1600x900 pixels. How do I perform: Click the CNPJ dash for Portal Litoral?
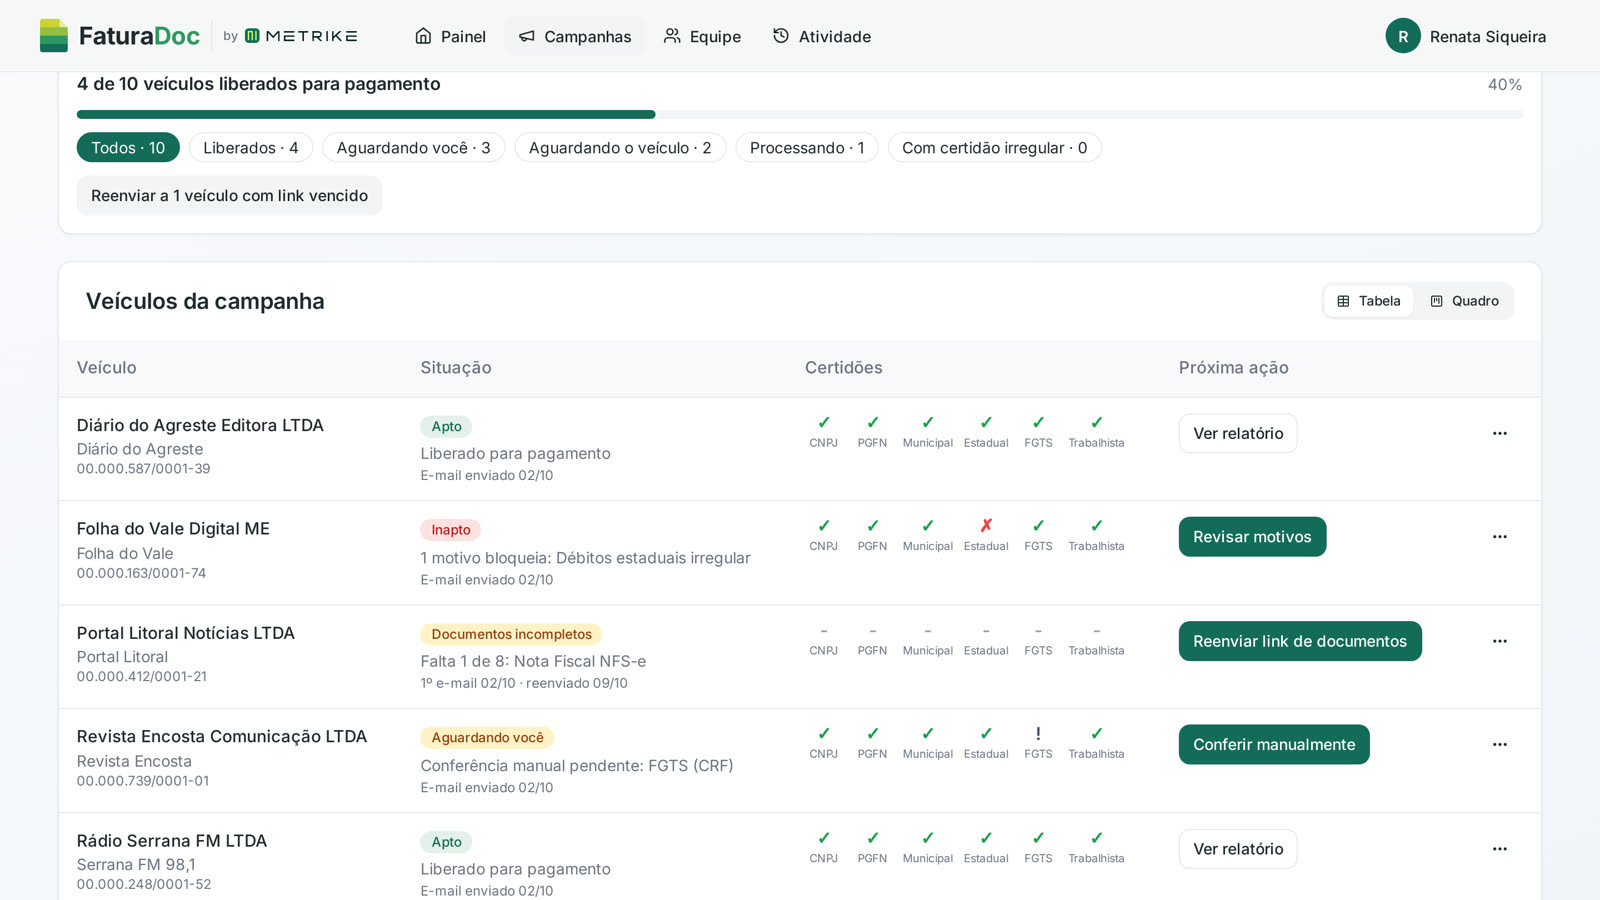click(823, 630)
